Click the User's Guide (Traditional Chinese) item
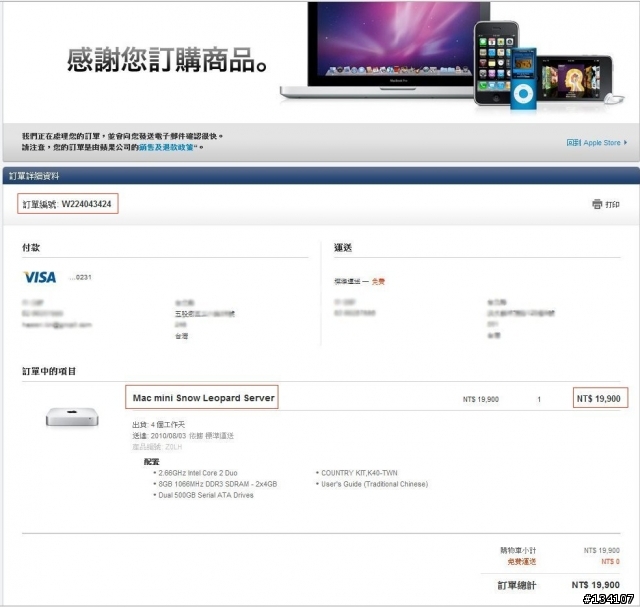Image resolution: width=640 pixels, height=607 pixels. point(374,484)
